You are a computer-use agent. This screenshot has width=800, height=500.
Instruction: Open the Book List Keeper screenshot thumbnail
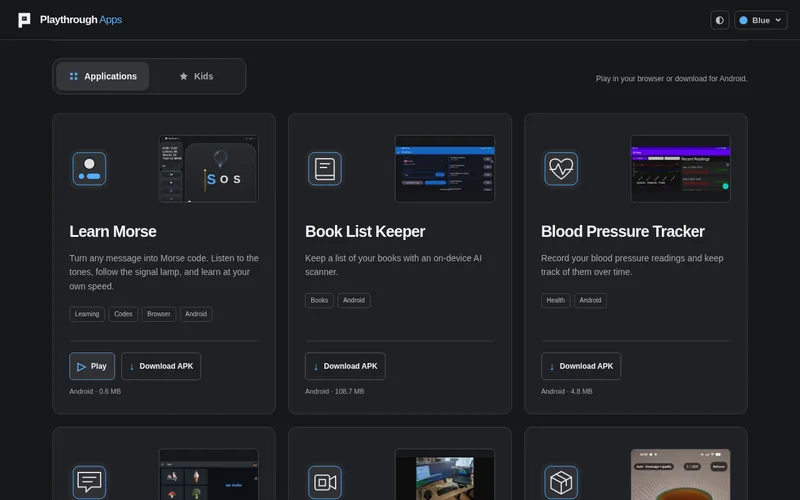pyautogui.click(x=445, y=169)
